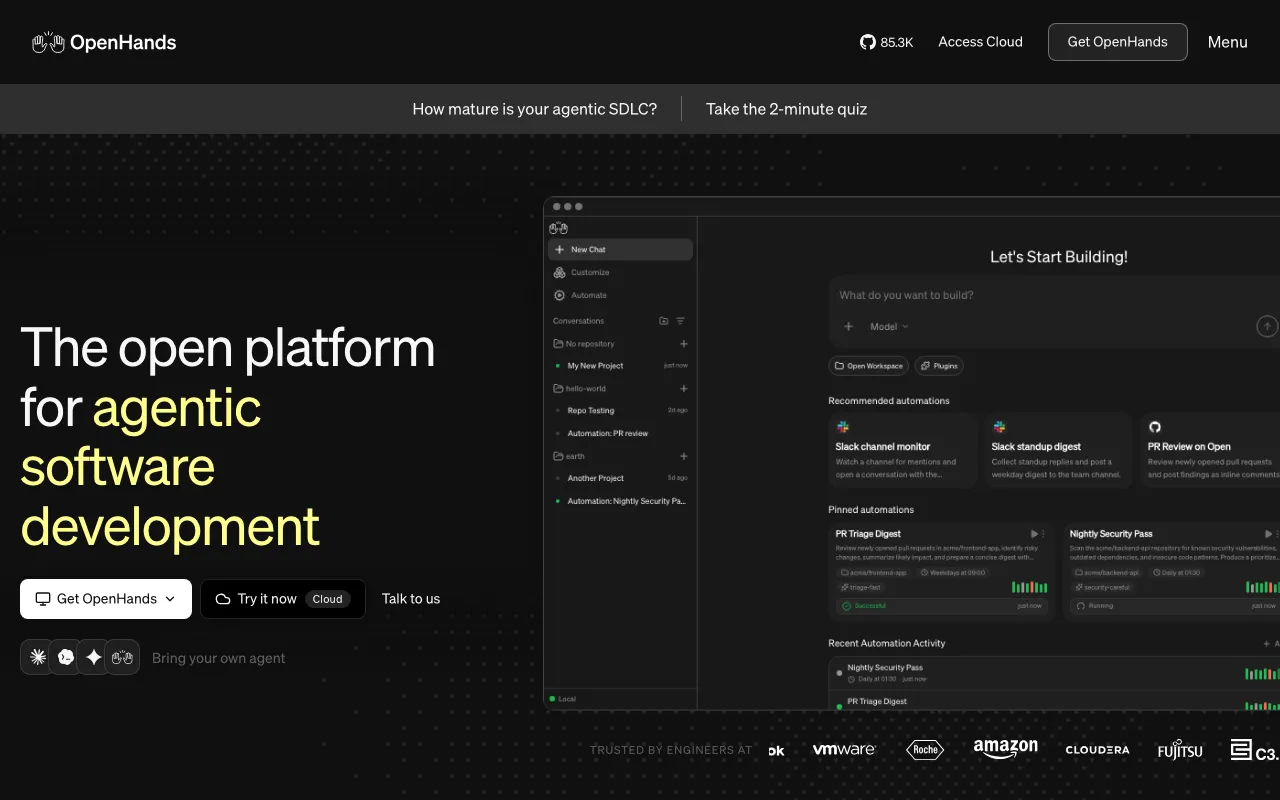Image resolution: width=1280 pixels, height=800 pixels.
Task: Expand the hero Get OpenHands dropdown with chevron
Action: coord(106,599)
